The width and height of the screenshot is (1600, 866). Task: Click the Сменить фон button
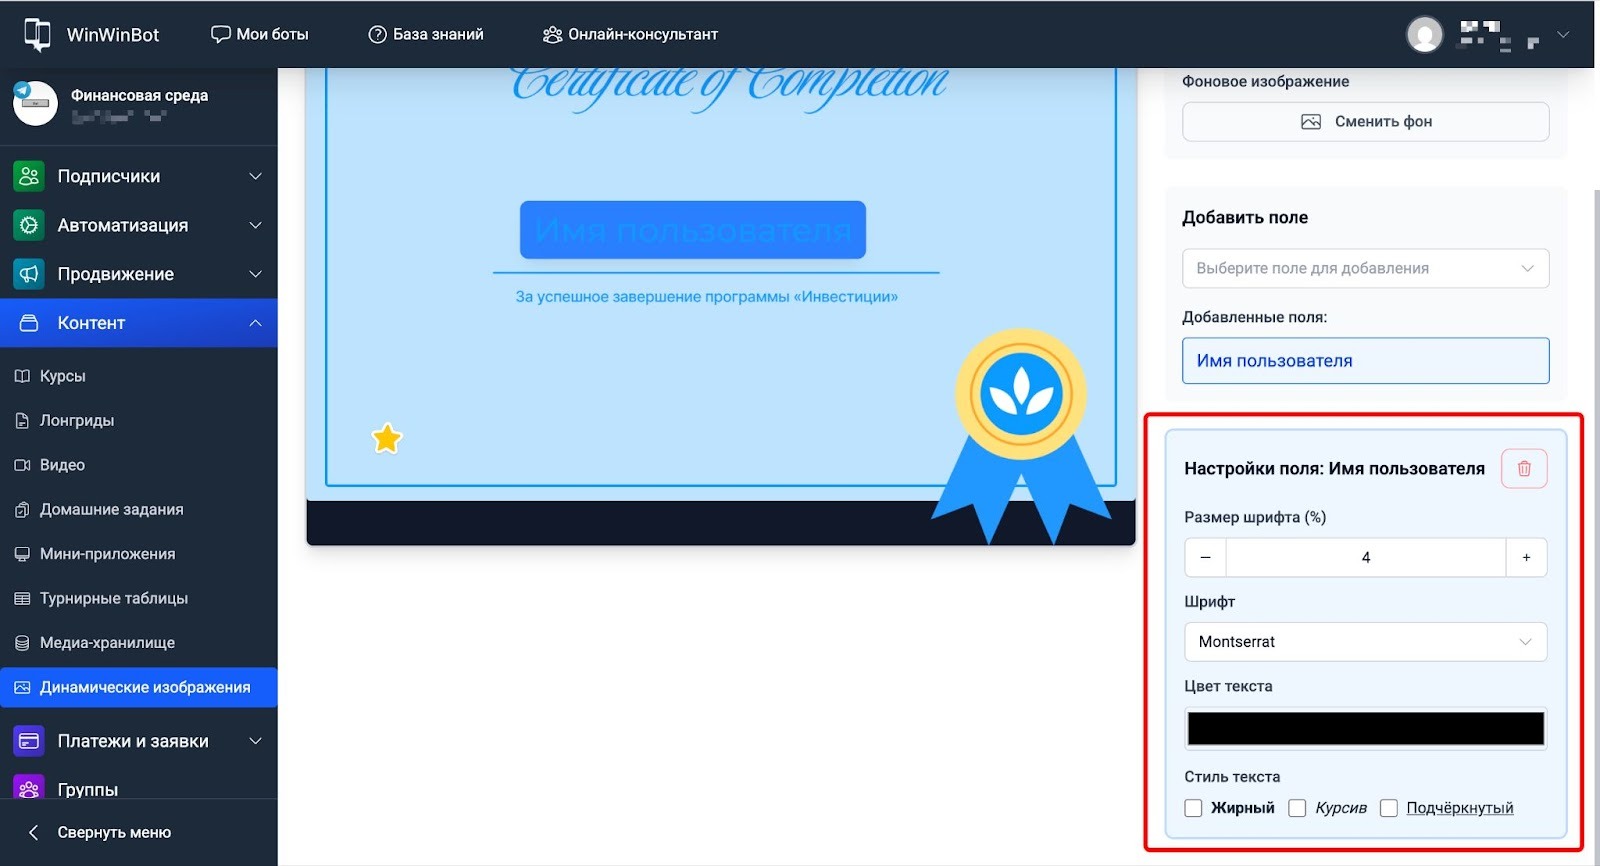[1365, 122]
